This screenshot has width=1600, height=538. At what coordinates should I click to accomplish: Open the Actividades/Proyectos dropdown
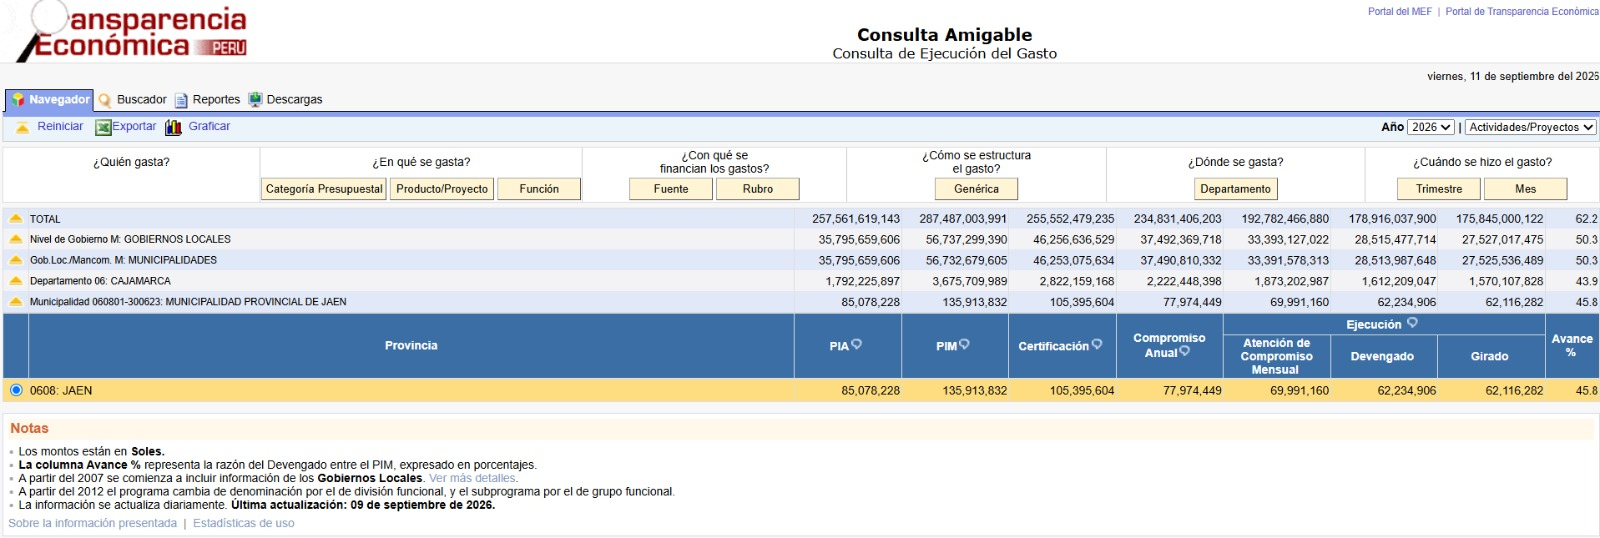pyautogui.click(x=1530, y=127)
